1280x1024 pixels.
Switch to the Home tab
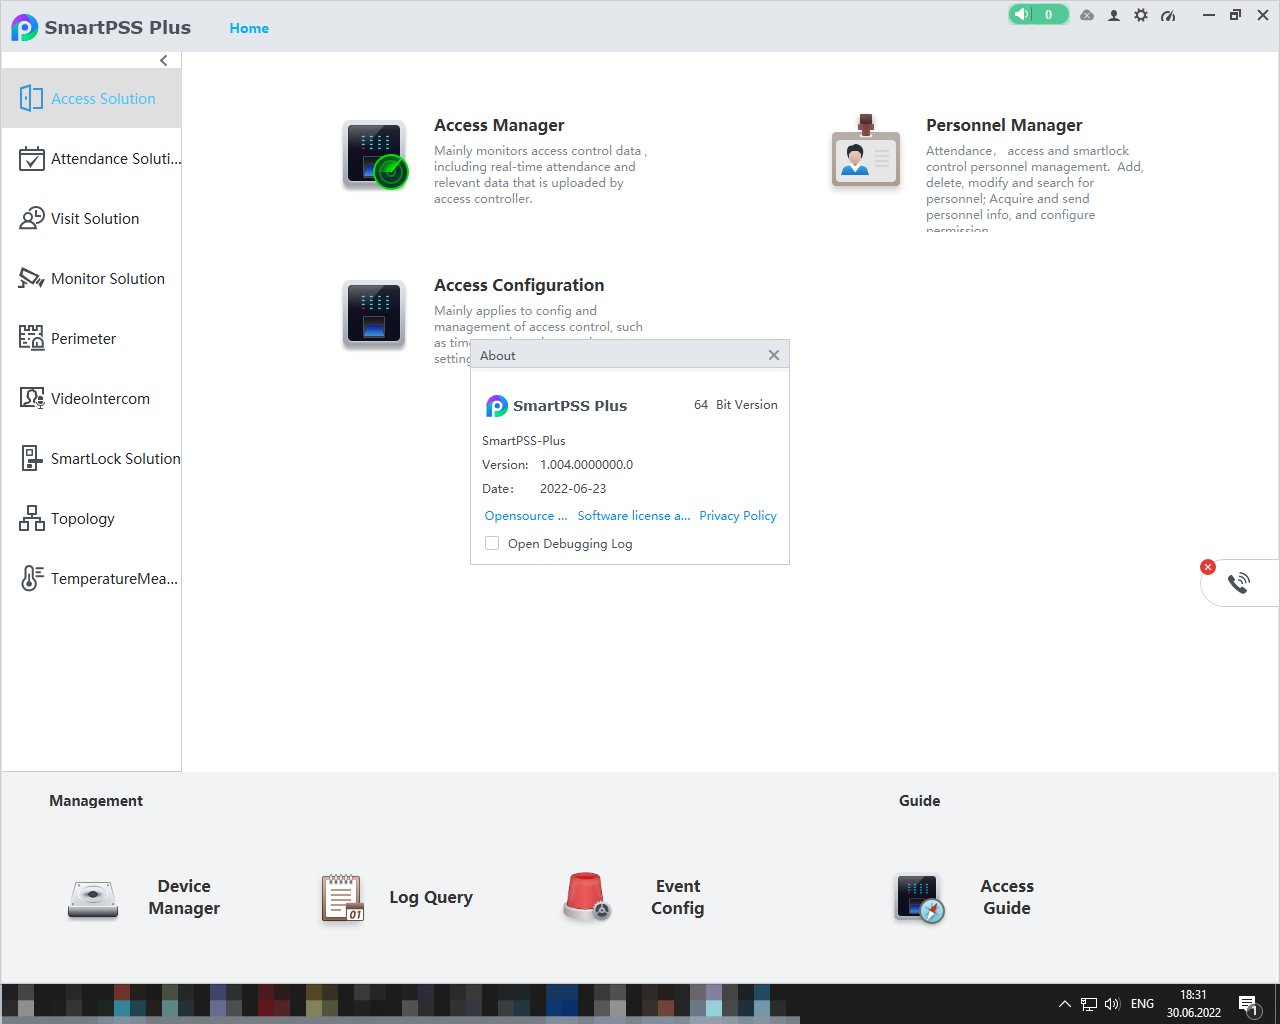pyautogui.click(x=249, y=28)
